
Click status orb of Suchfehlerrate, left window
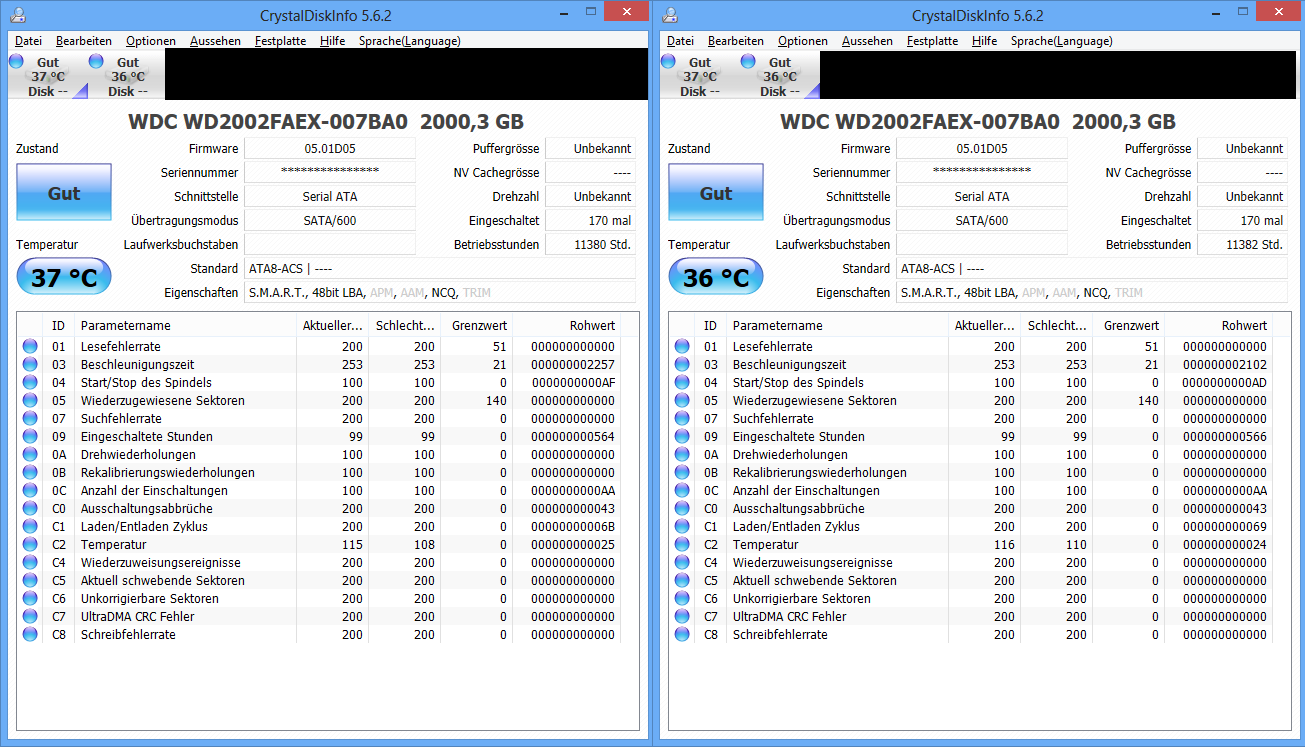tap(30, 418)
